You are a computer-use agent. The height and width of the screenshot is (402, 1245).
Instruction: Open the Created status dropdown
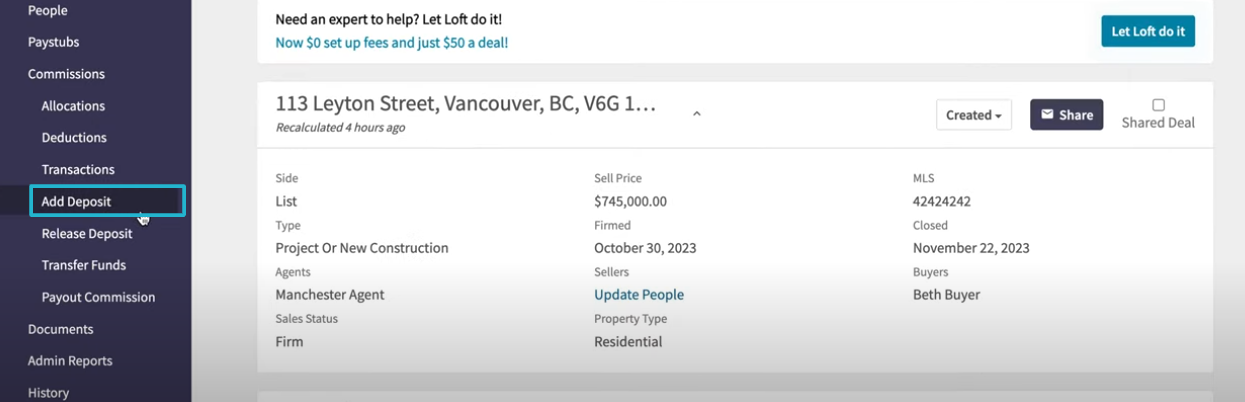tap(974, 115)
